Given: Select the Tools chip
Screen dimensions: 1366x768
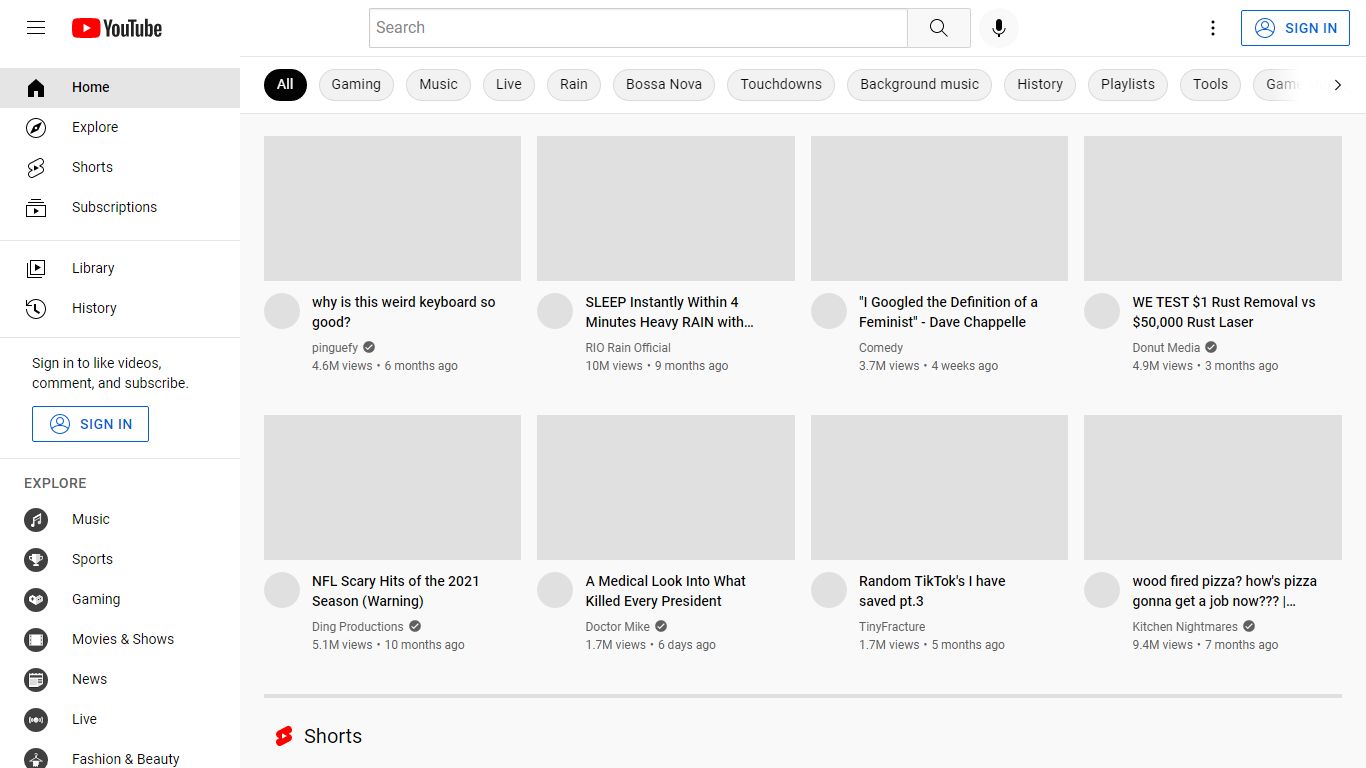Looking at the screenshot, I should click(x=1210, y=85).
